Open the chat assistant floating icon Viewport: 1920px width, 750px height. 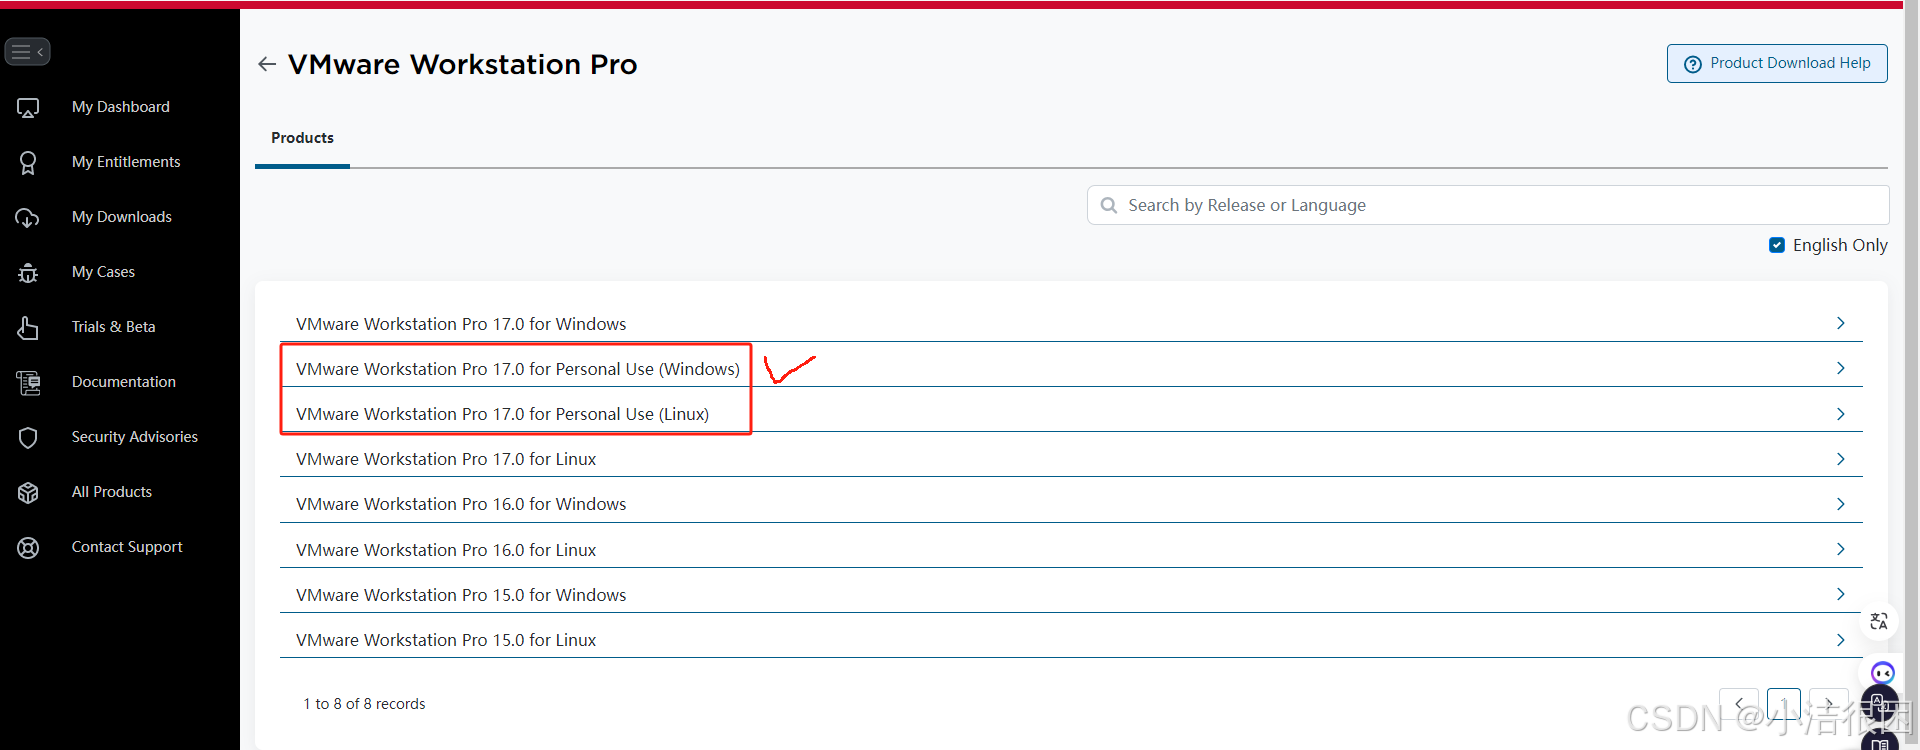1883,673
